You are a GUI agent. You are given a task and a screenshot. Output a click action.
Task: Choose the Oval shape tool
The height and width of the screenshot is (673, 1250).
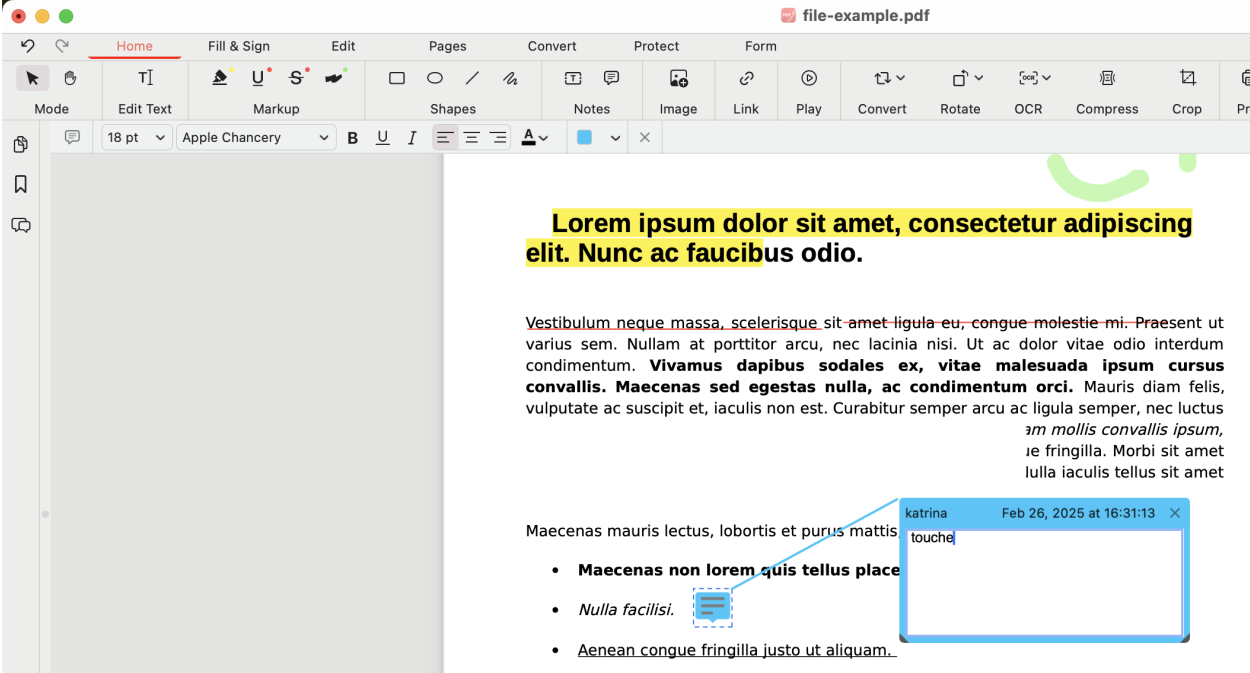click(435, 78)
